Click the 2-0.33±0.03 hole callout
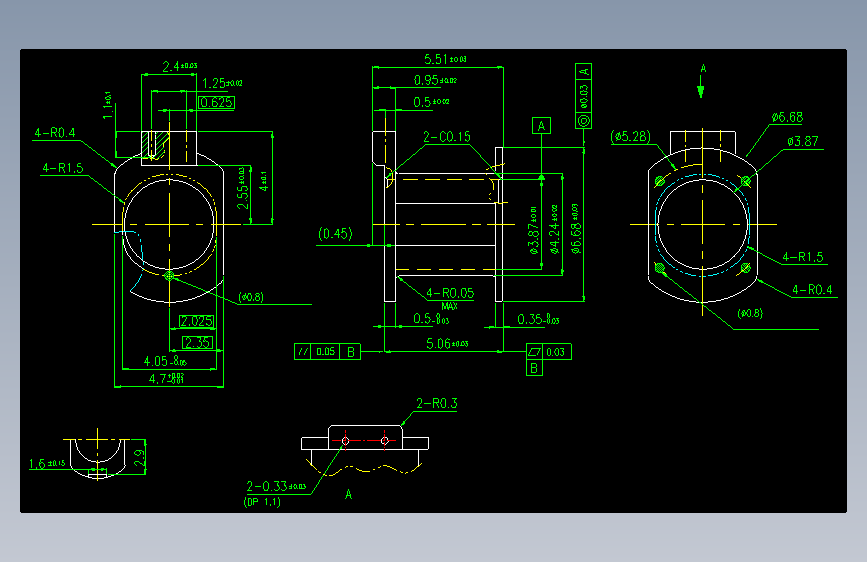 coord(276,486)
